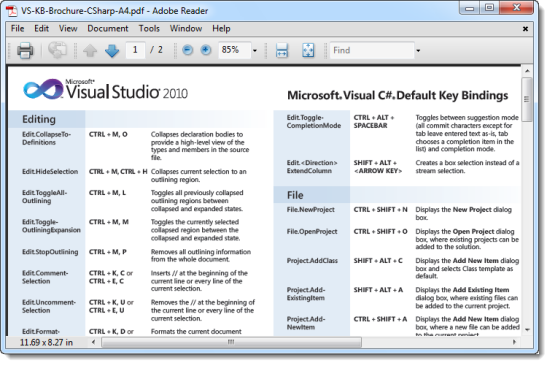Click the vertical scroll up arrow
The width and height of the screenshot is (550, 365).
[x=527, y=71]
